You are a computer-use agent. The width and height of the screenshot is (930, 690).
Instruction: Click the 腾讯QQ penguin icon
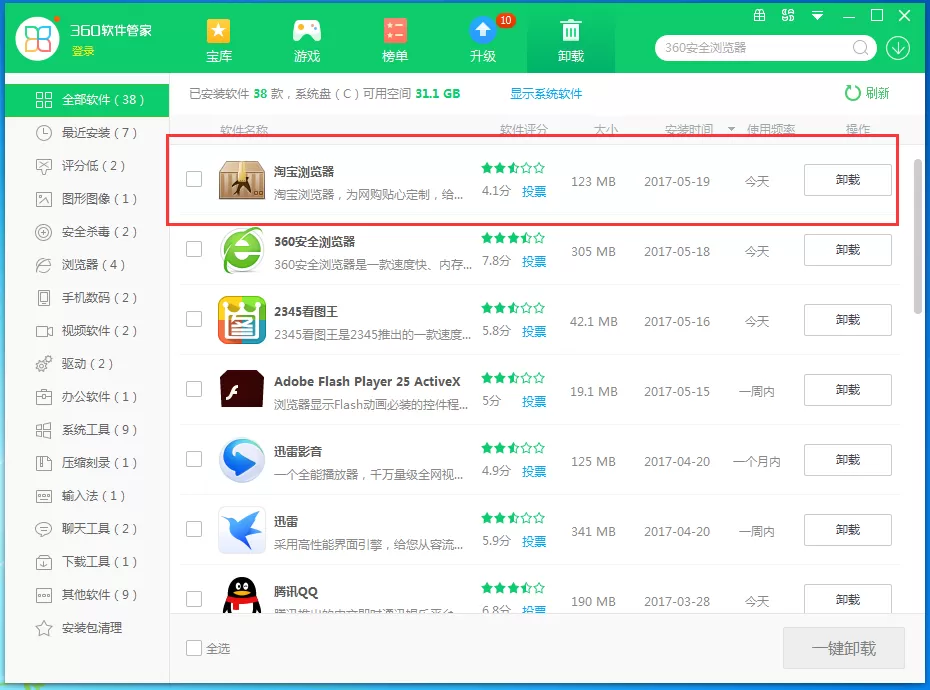[241, 595]
